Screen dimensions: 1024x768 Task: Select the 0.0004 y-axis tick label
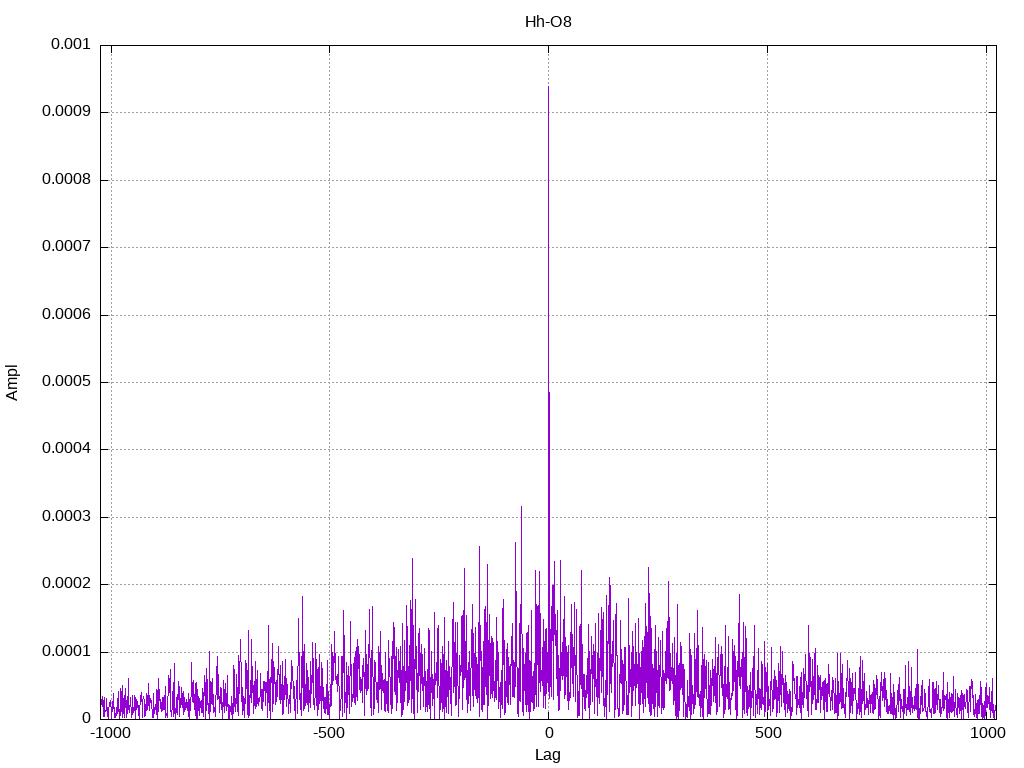click(66, 449)
